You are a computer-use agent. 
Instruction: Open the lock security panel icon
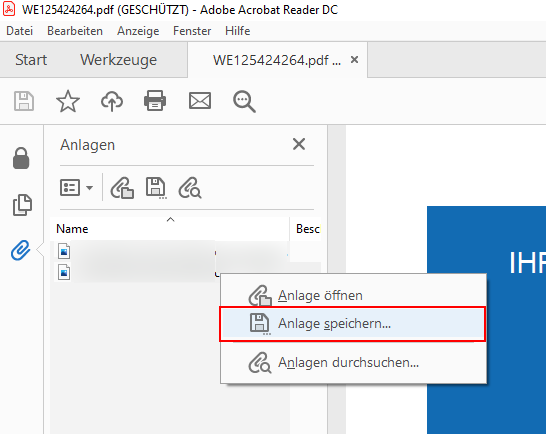click(x=21, y=158)
